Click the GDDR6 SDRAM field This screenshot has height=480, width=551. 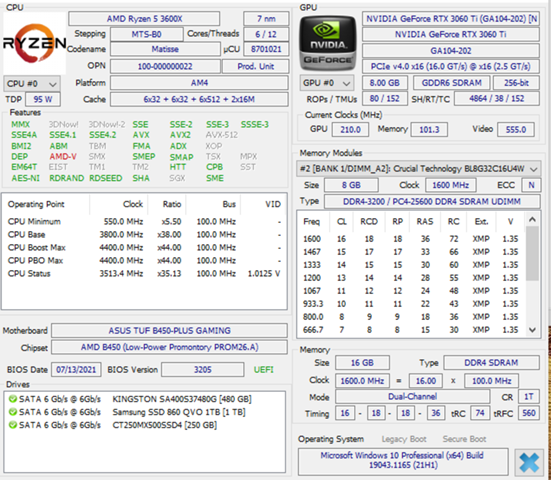pos(452,83)
